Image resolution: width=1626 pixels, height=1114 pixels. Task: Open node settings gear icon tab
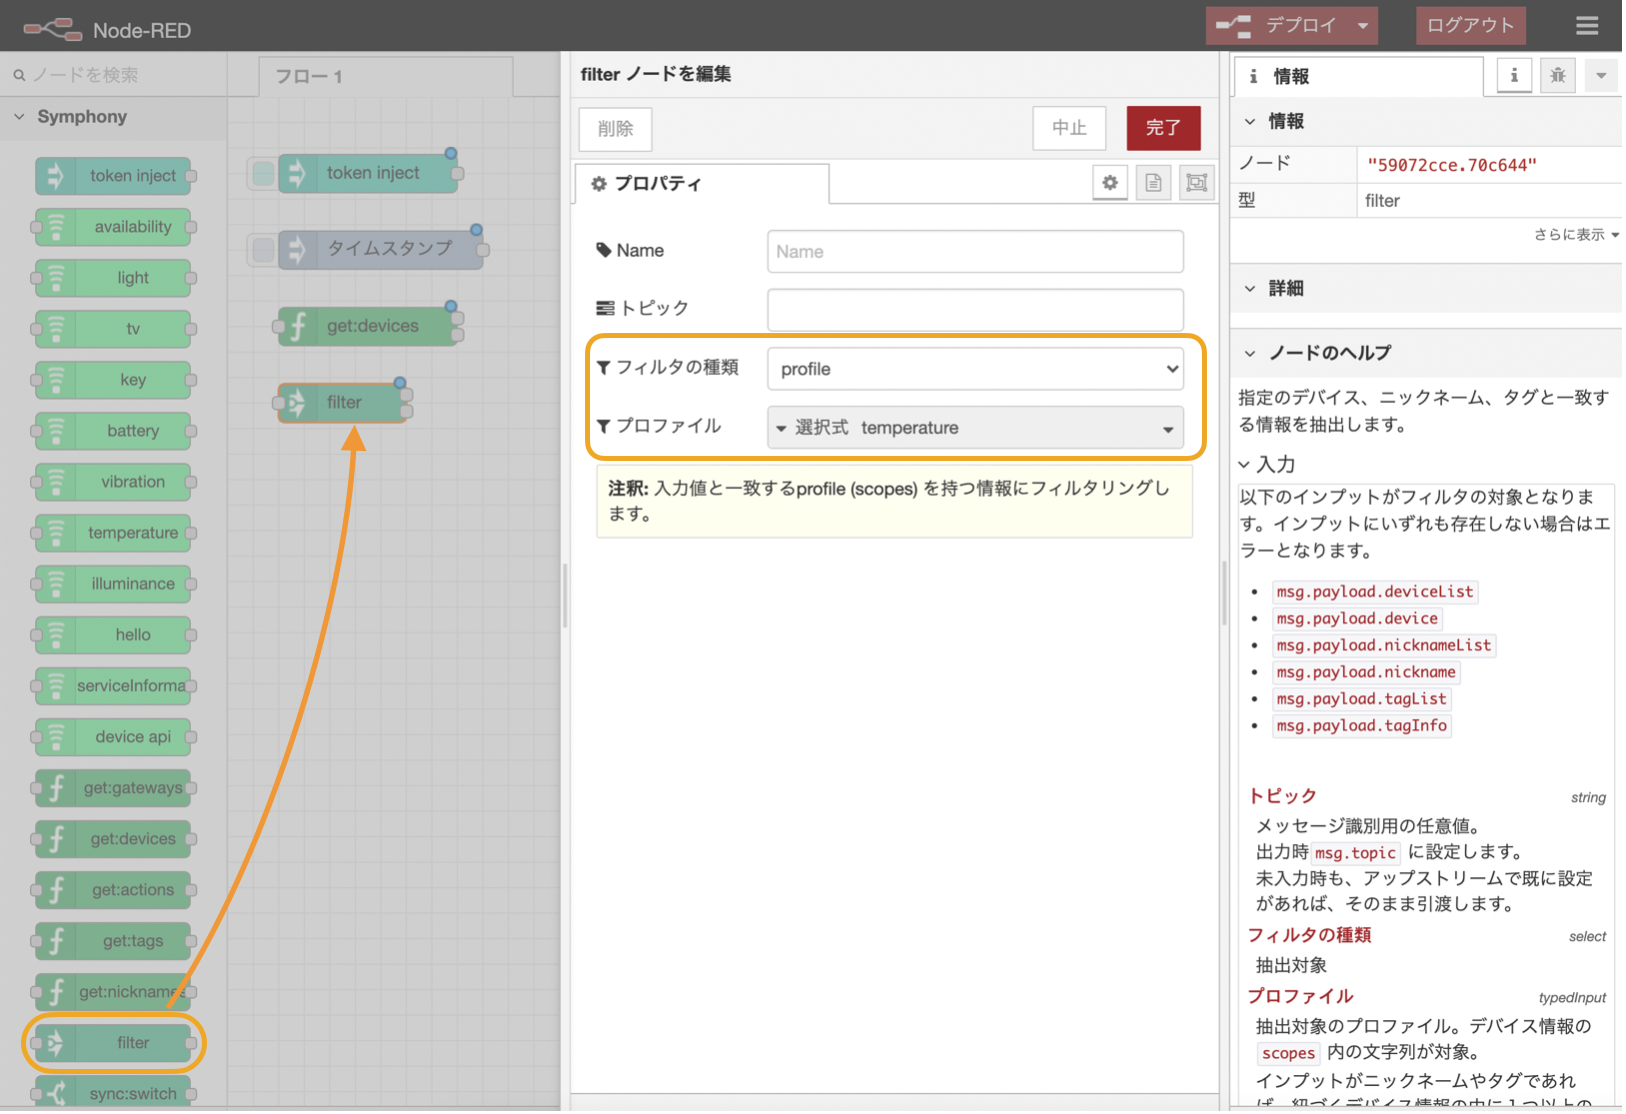(x=1110, y=183)
